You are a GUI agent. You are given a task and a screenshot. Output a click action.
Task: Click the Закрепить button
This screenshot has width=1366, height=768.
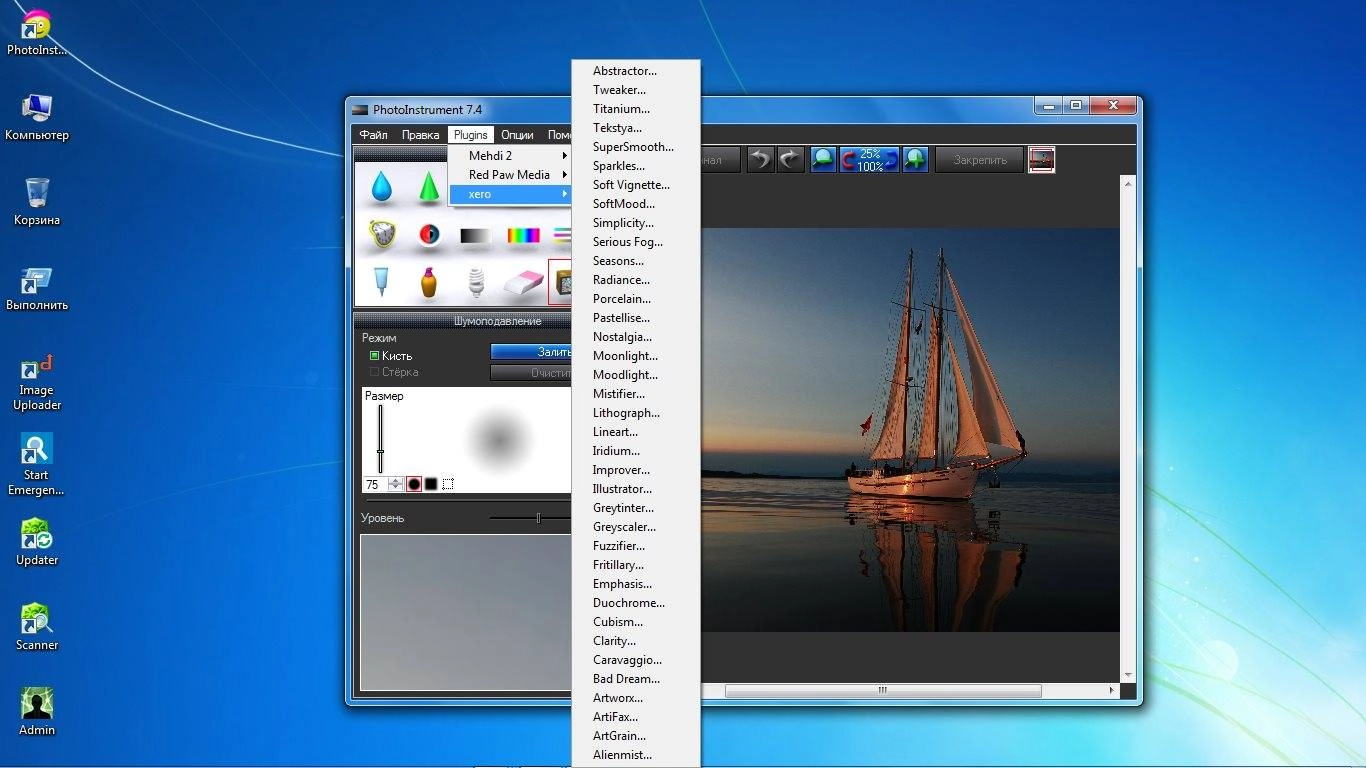980,159
